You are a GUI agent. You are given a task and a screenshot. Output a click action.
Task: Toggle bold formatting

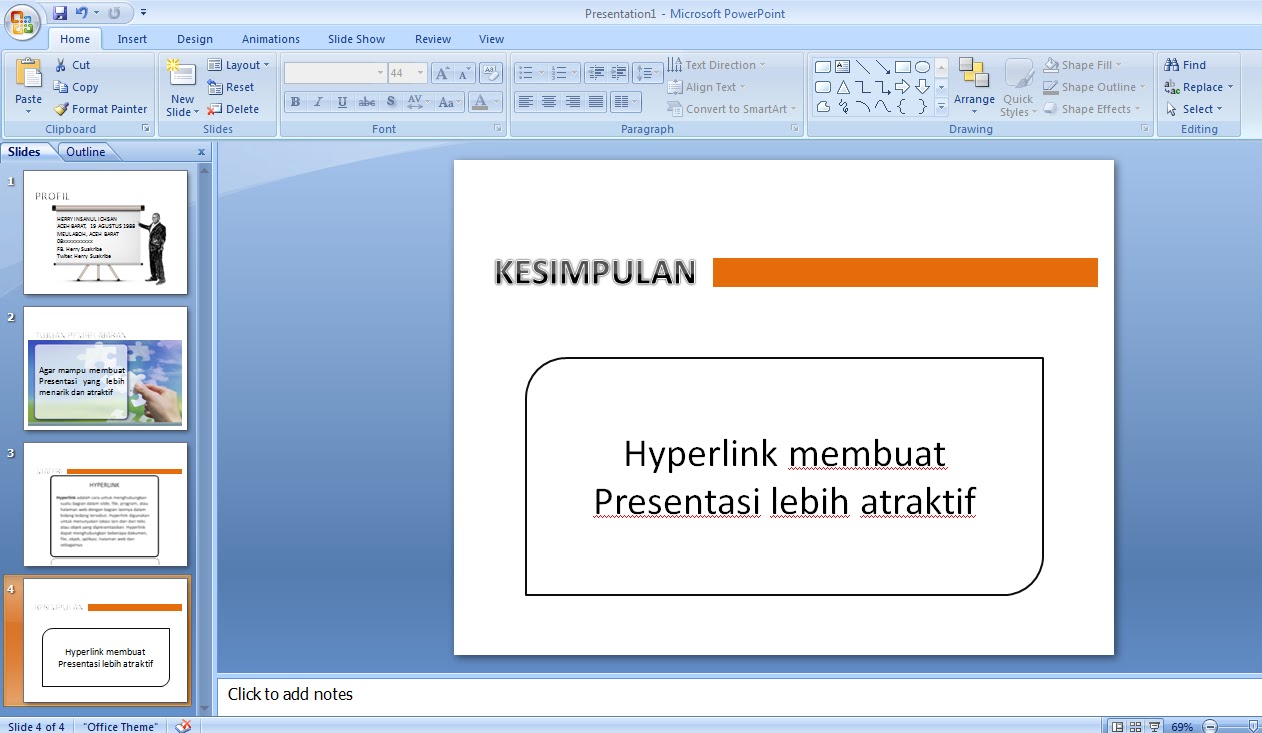[295, 101]
